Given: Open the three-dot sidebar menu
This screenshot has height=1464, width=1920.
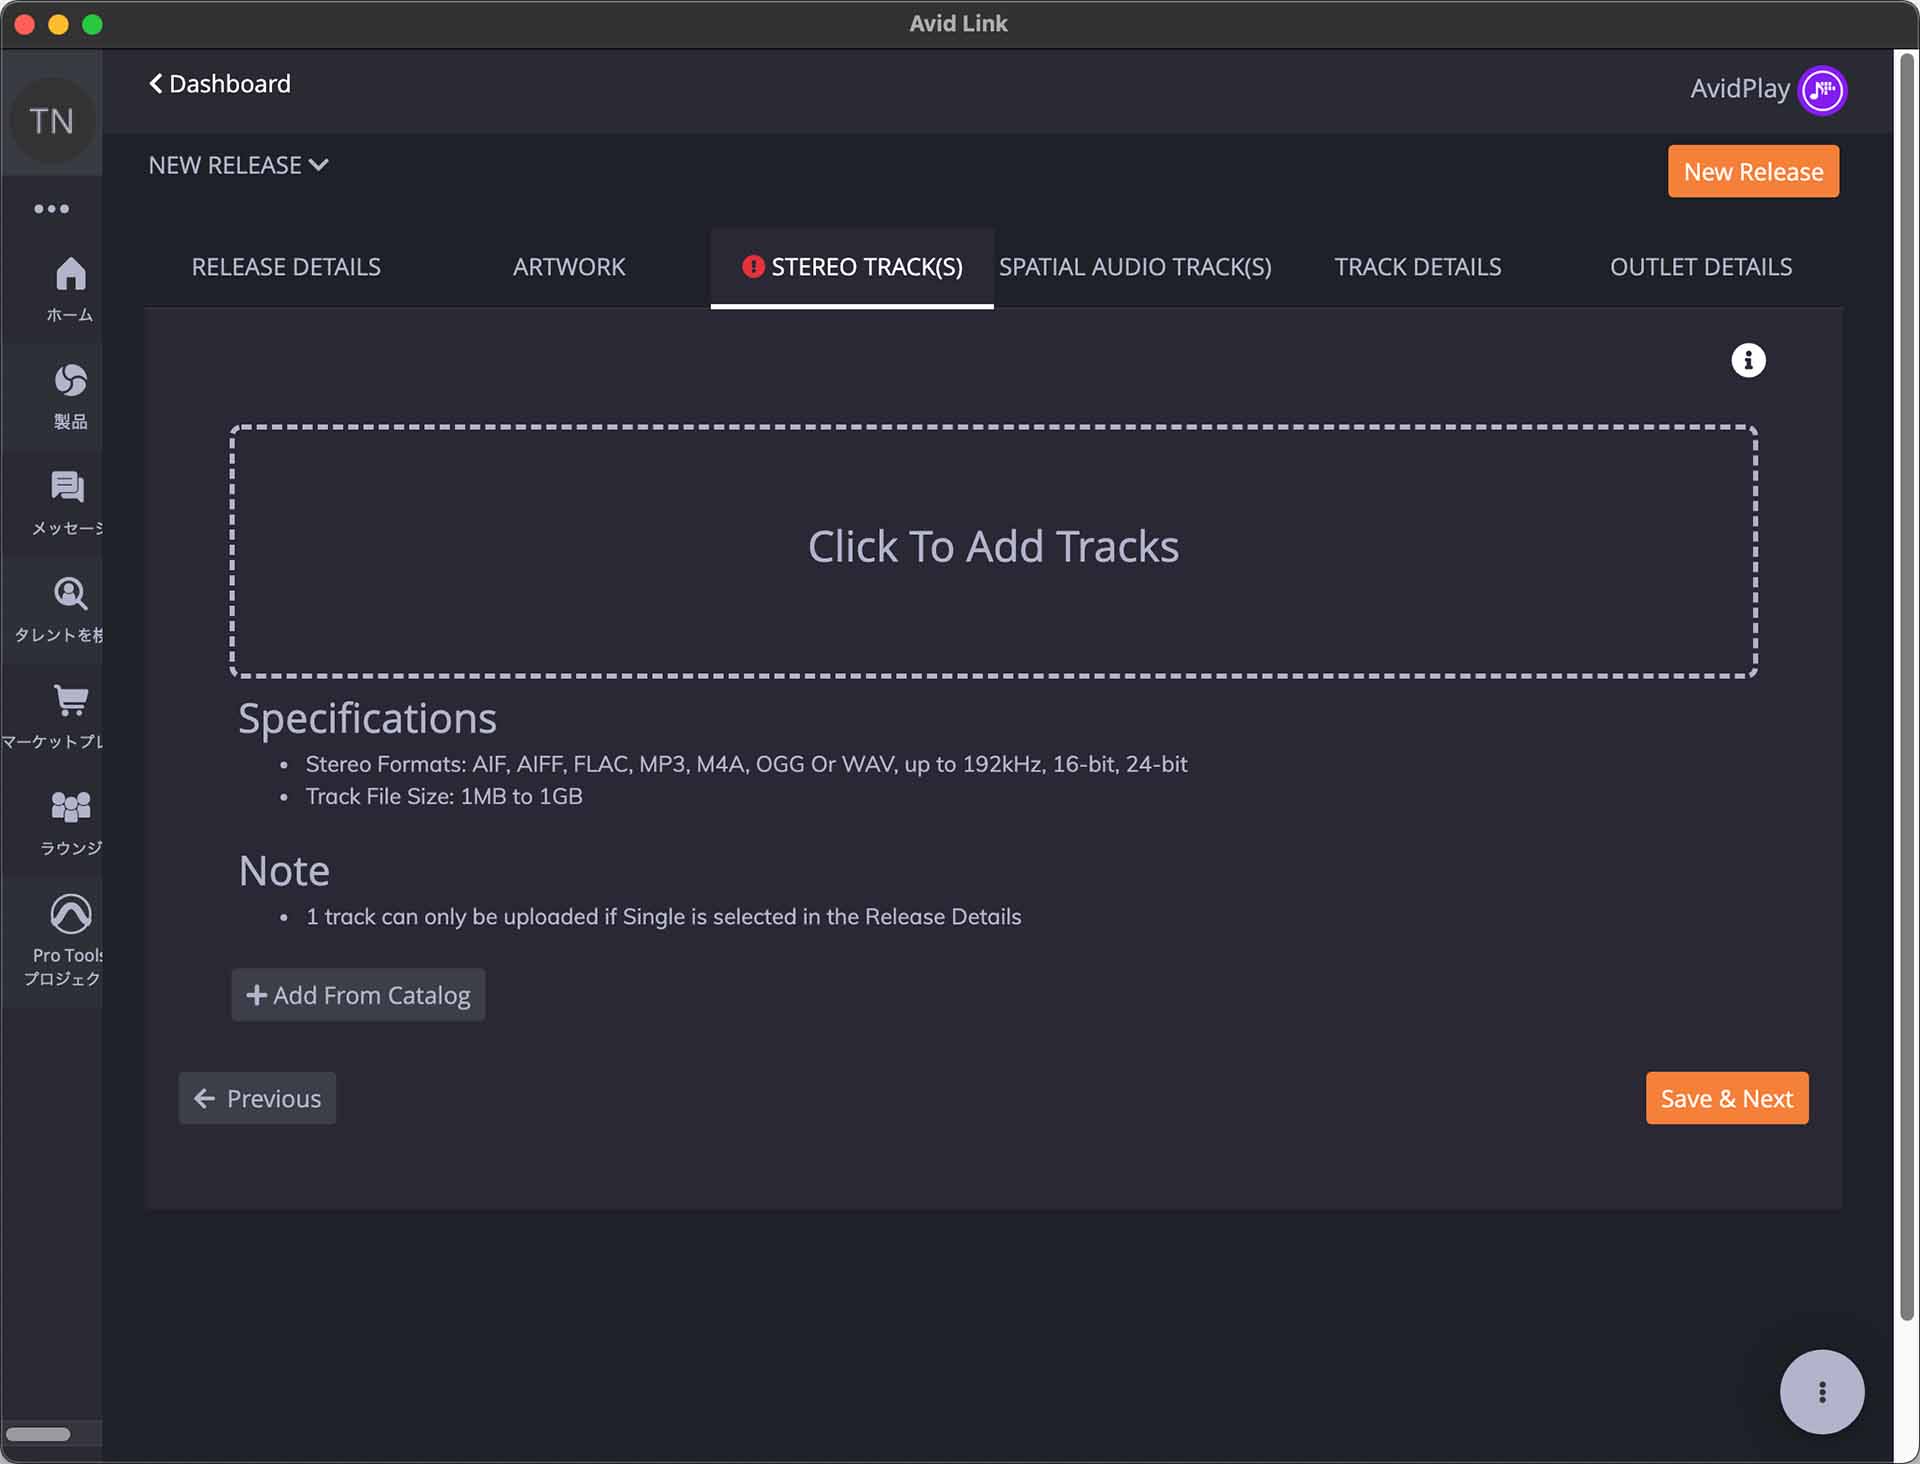Looking at the screenshot, I should pyautogui.click(x=52, y=209).
